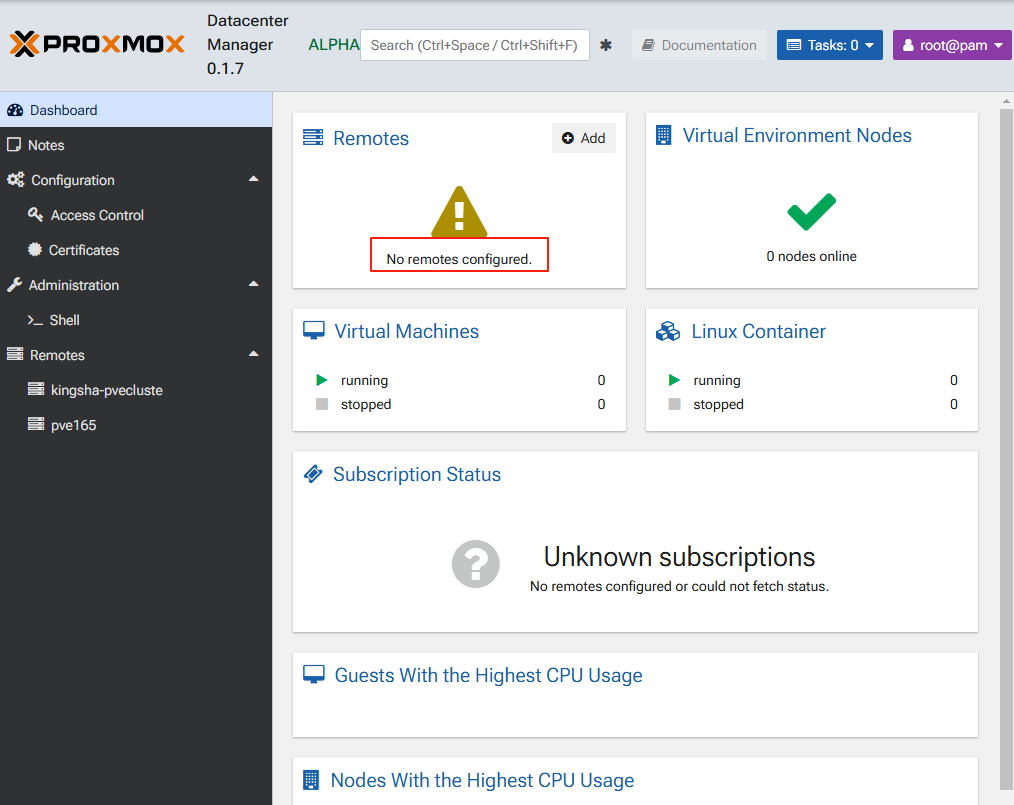The height and width of the screenshot is (805, 1014).
Task: Click server icon next to pve165
Action: click(36, 424)
